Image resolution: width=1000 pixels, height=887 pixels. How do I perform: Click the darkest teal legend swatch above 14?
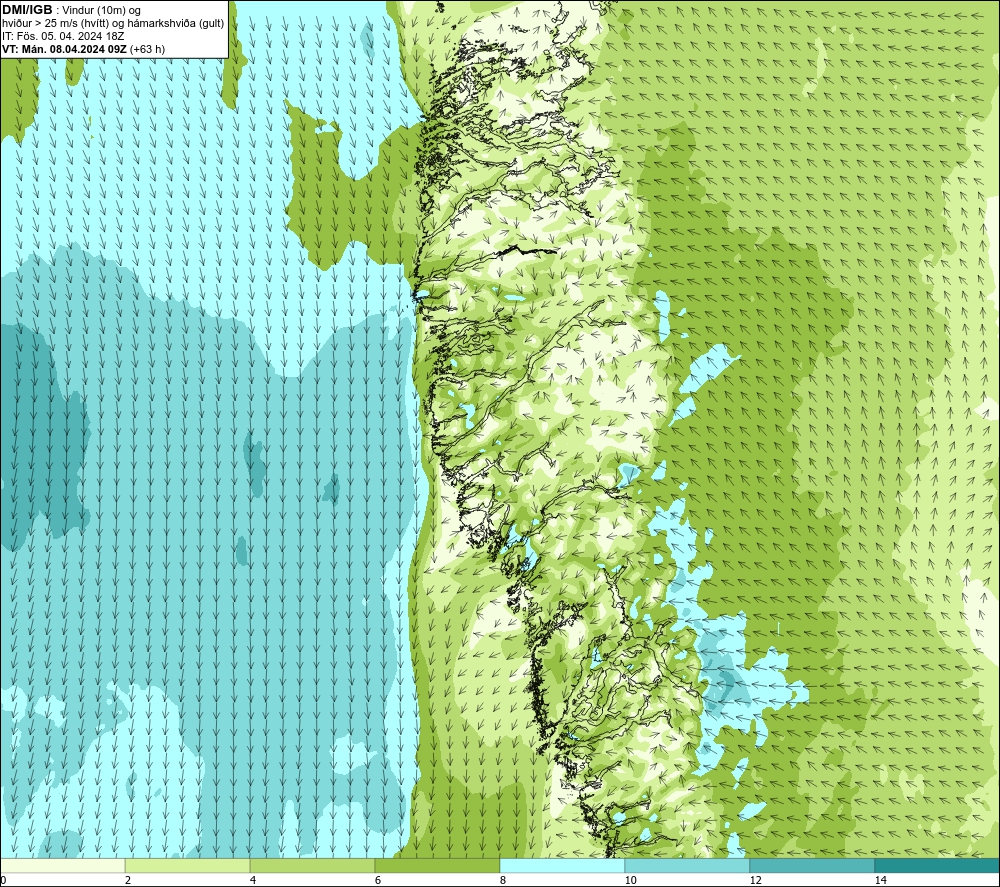[937, 866]
